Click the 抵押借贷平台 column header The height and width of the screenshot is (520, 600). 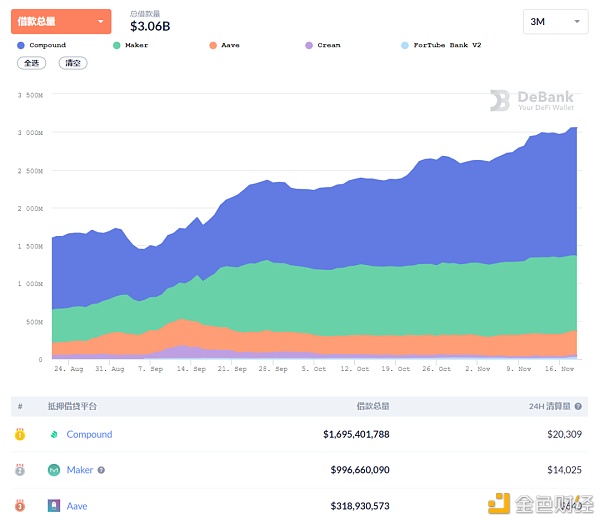coord(72,406)
